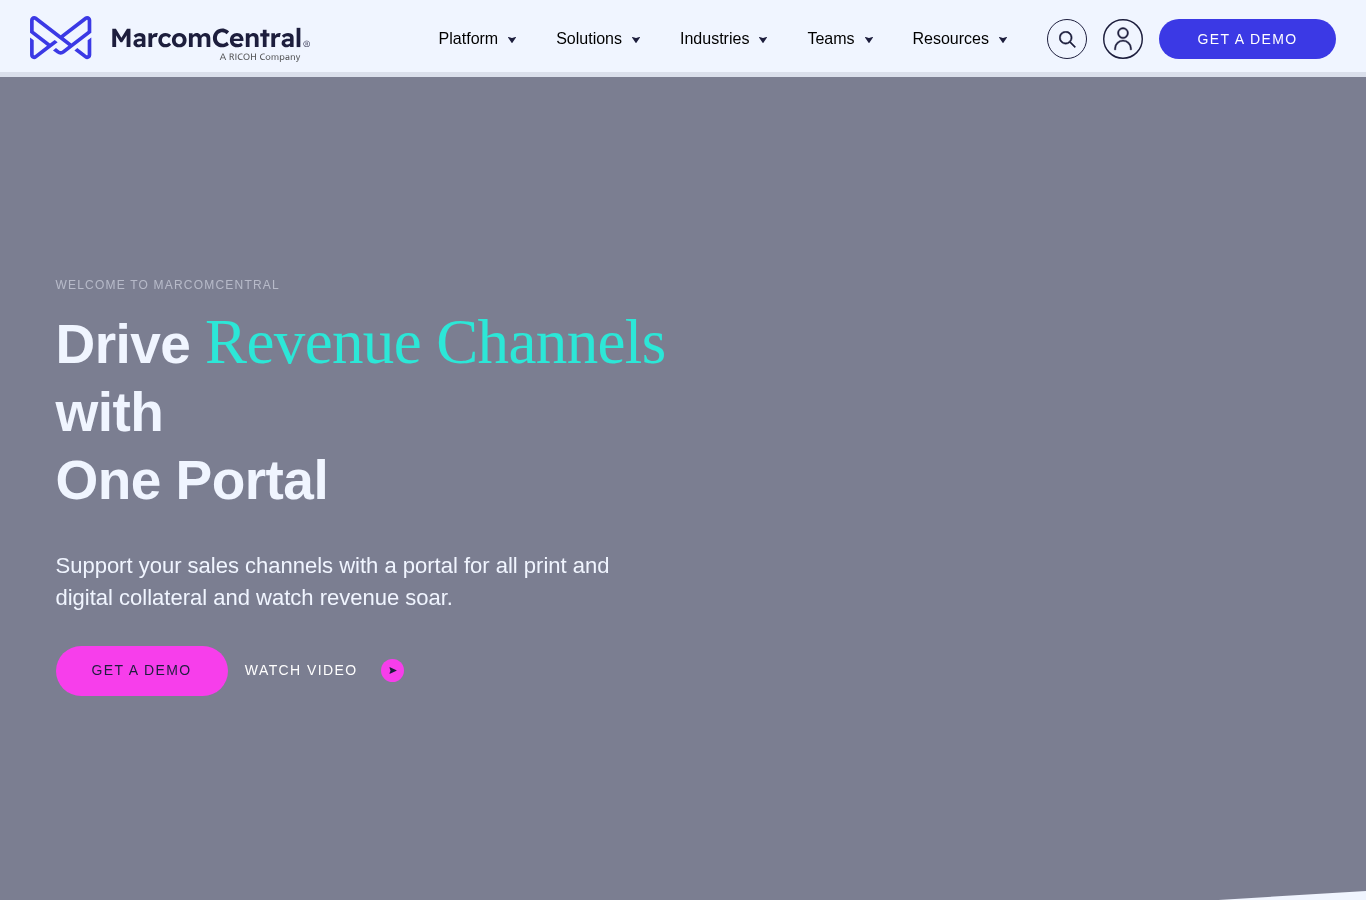Click the pink Get a Demo hero button
The height and width of the screenshot is (900, 1366).
[x=142, y=670]
